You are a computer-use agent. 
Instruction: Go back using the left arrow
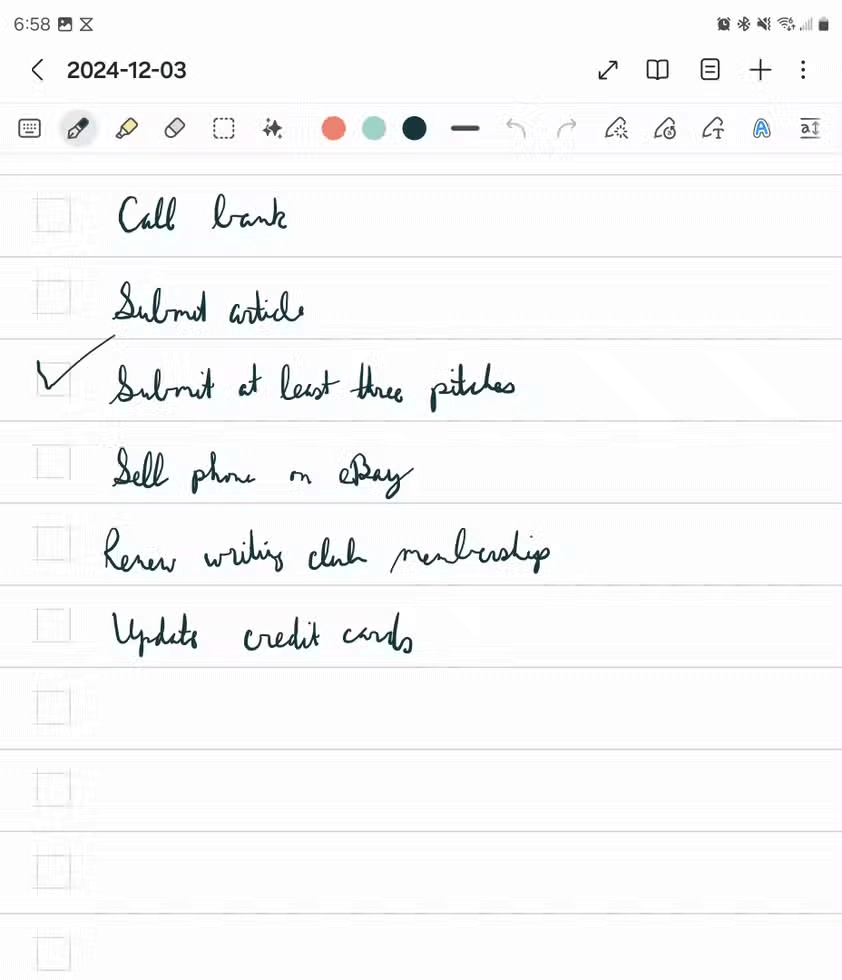(38, 69)
